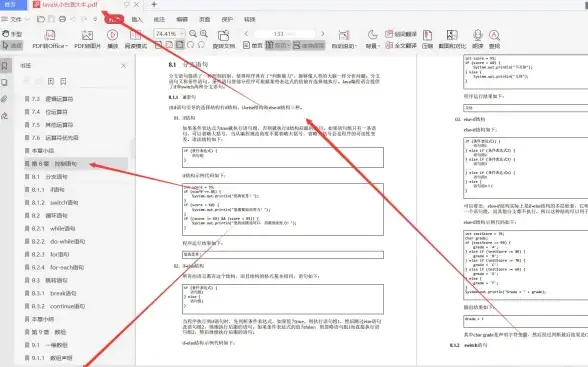588x367 pixels.
Task: Toggle 单页 single page view
Action: [x=253, y=45]
